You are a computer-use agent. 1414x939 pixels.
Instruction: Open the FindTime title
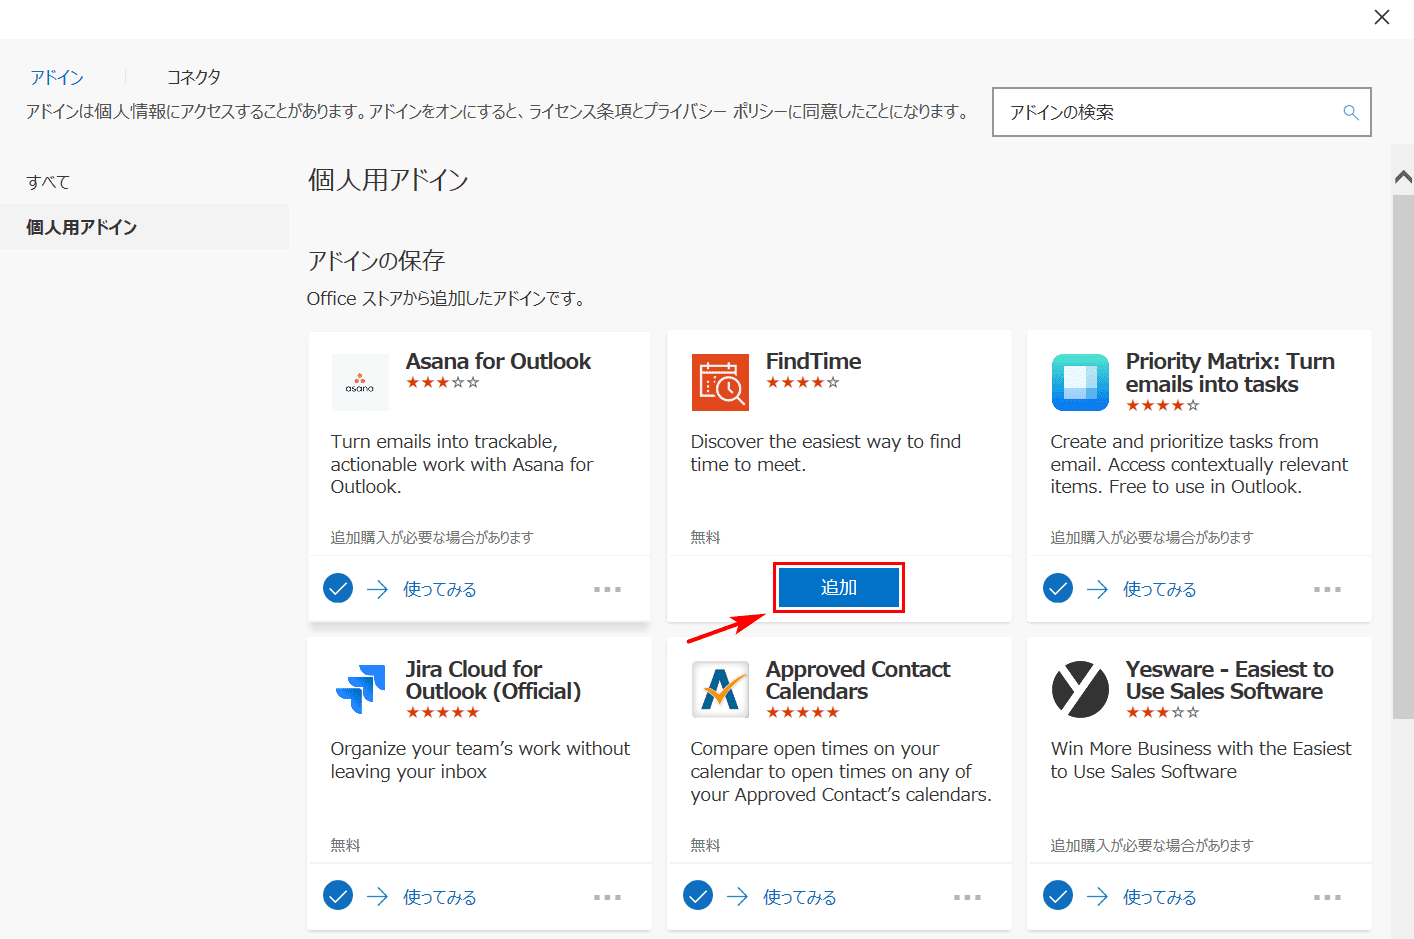click(x=813, y=361)
